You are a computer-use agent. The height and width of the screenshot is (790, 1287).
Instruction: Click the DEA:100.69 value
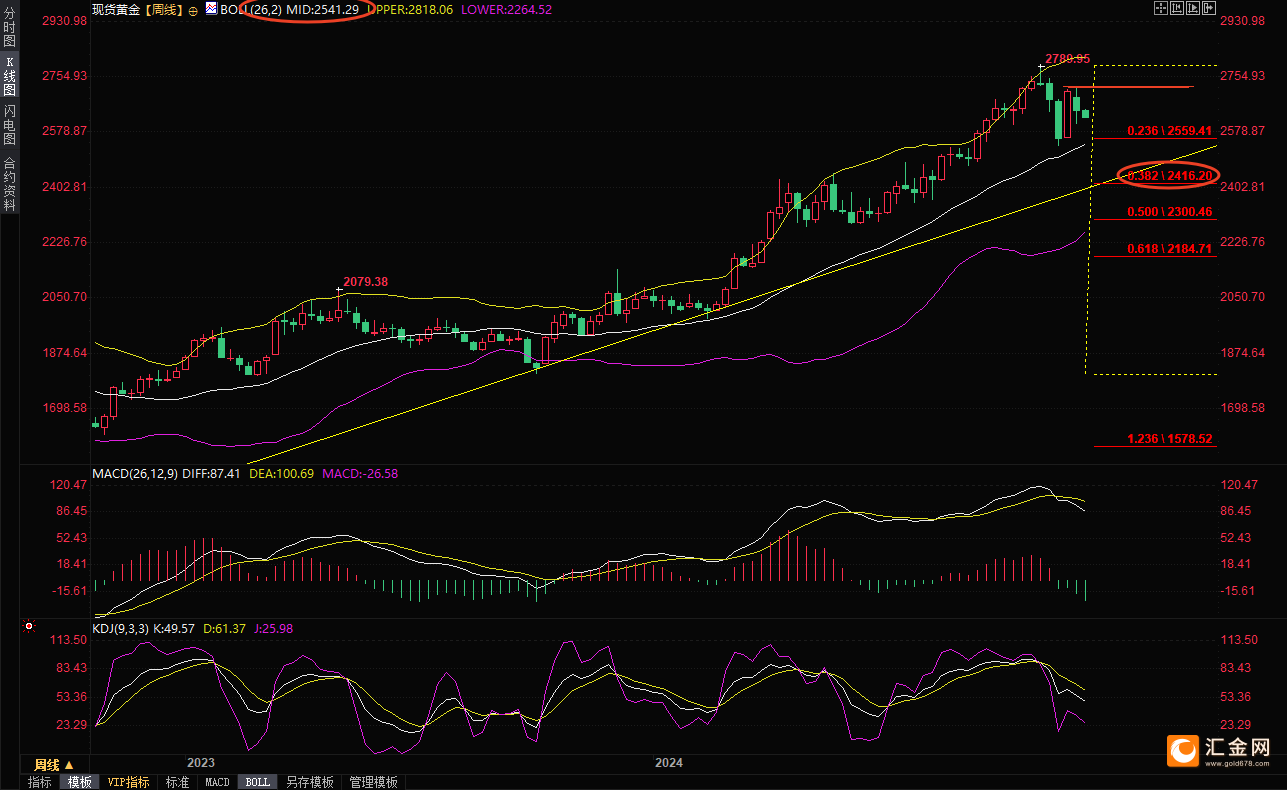coord(281,473)
